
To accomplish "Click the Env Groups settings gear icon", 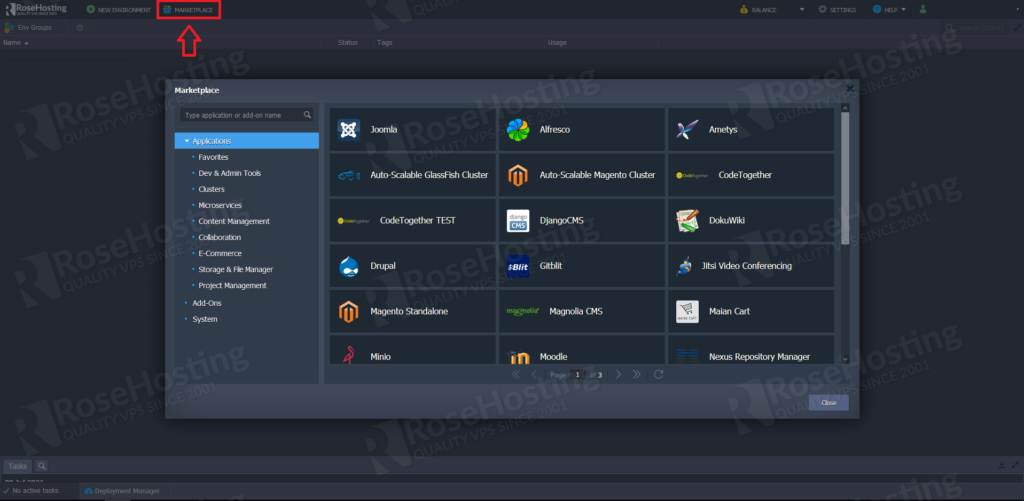I will [x=80, y=27].
